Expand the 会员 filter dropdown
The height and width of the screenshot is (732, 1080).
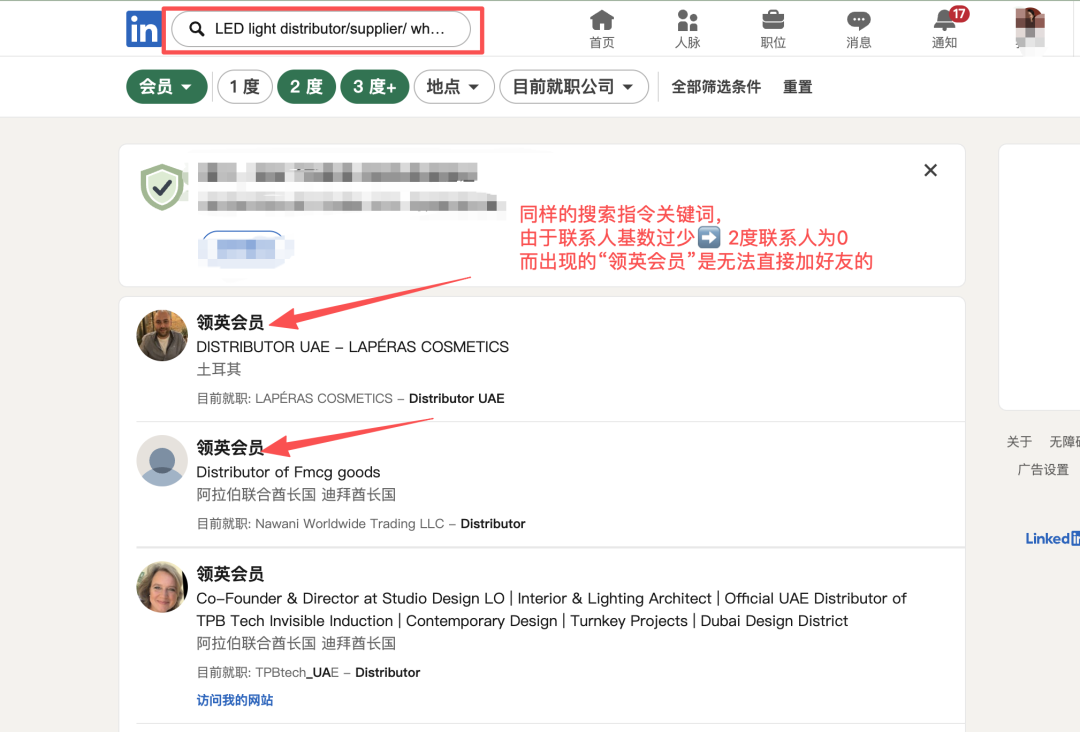click(167, 87)
